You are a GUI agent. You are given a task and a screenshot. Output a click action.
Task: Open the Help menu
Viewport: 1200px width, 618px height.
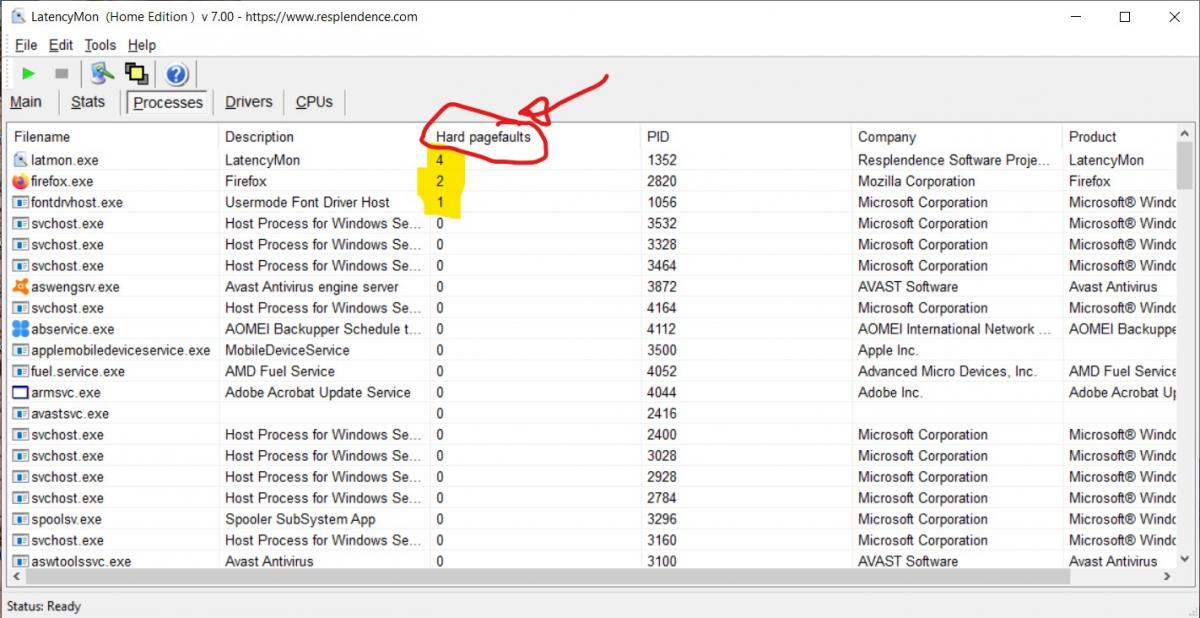click(142, 45)
